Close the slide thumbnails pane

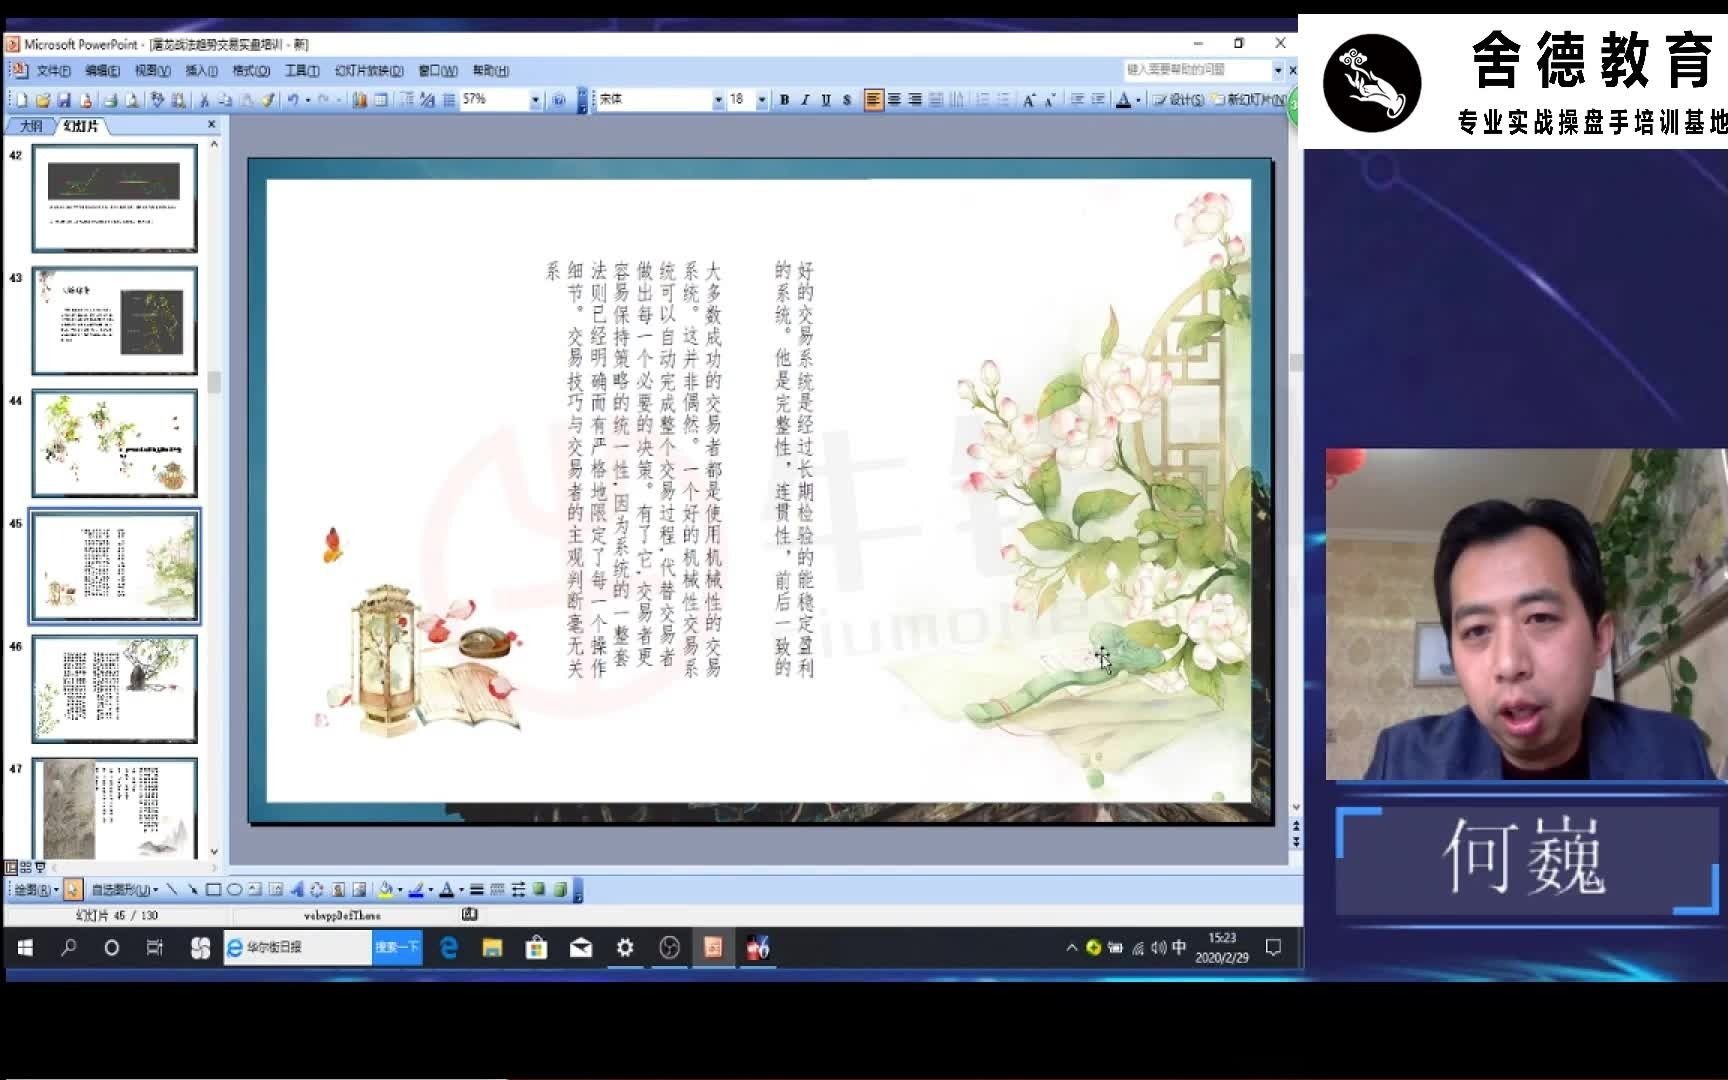211,125
